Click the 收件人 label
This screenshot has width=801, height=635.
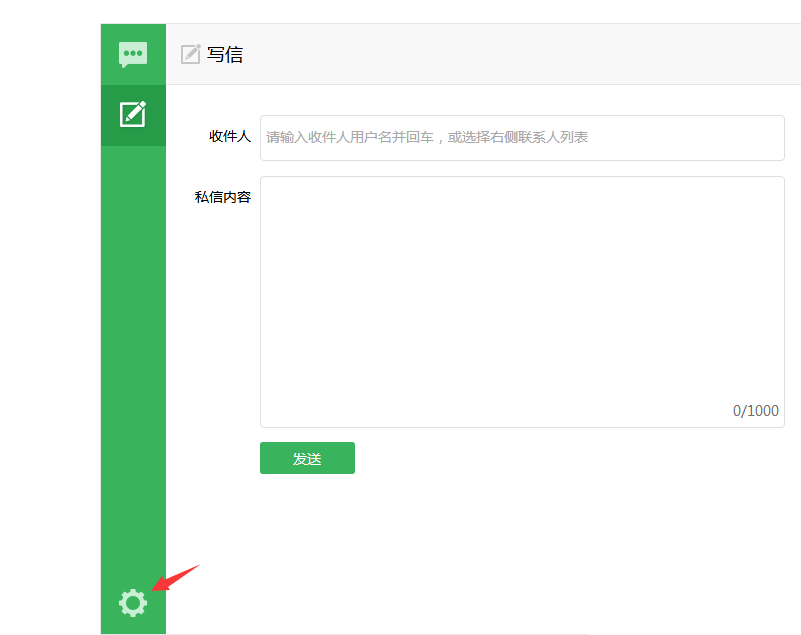tap(230, 136)
